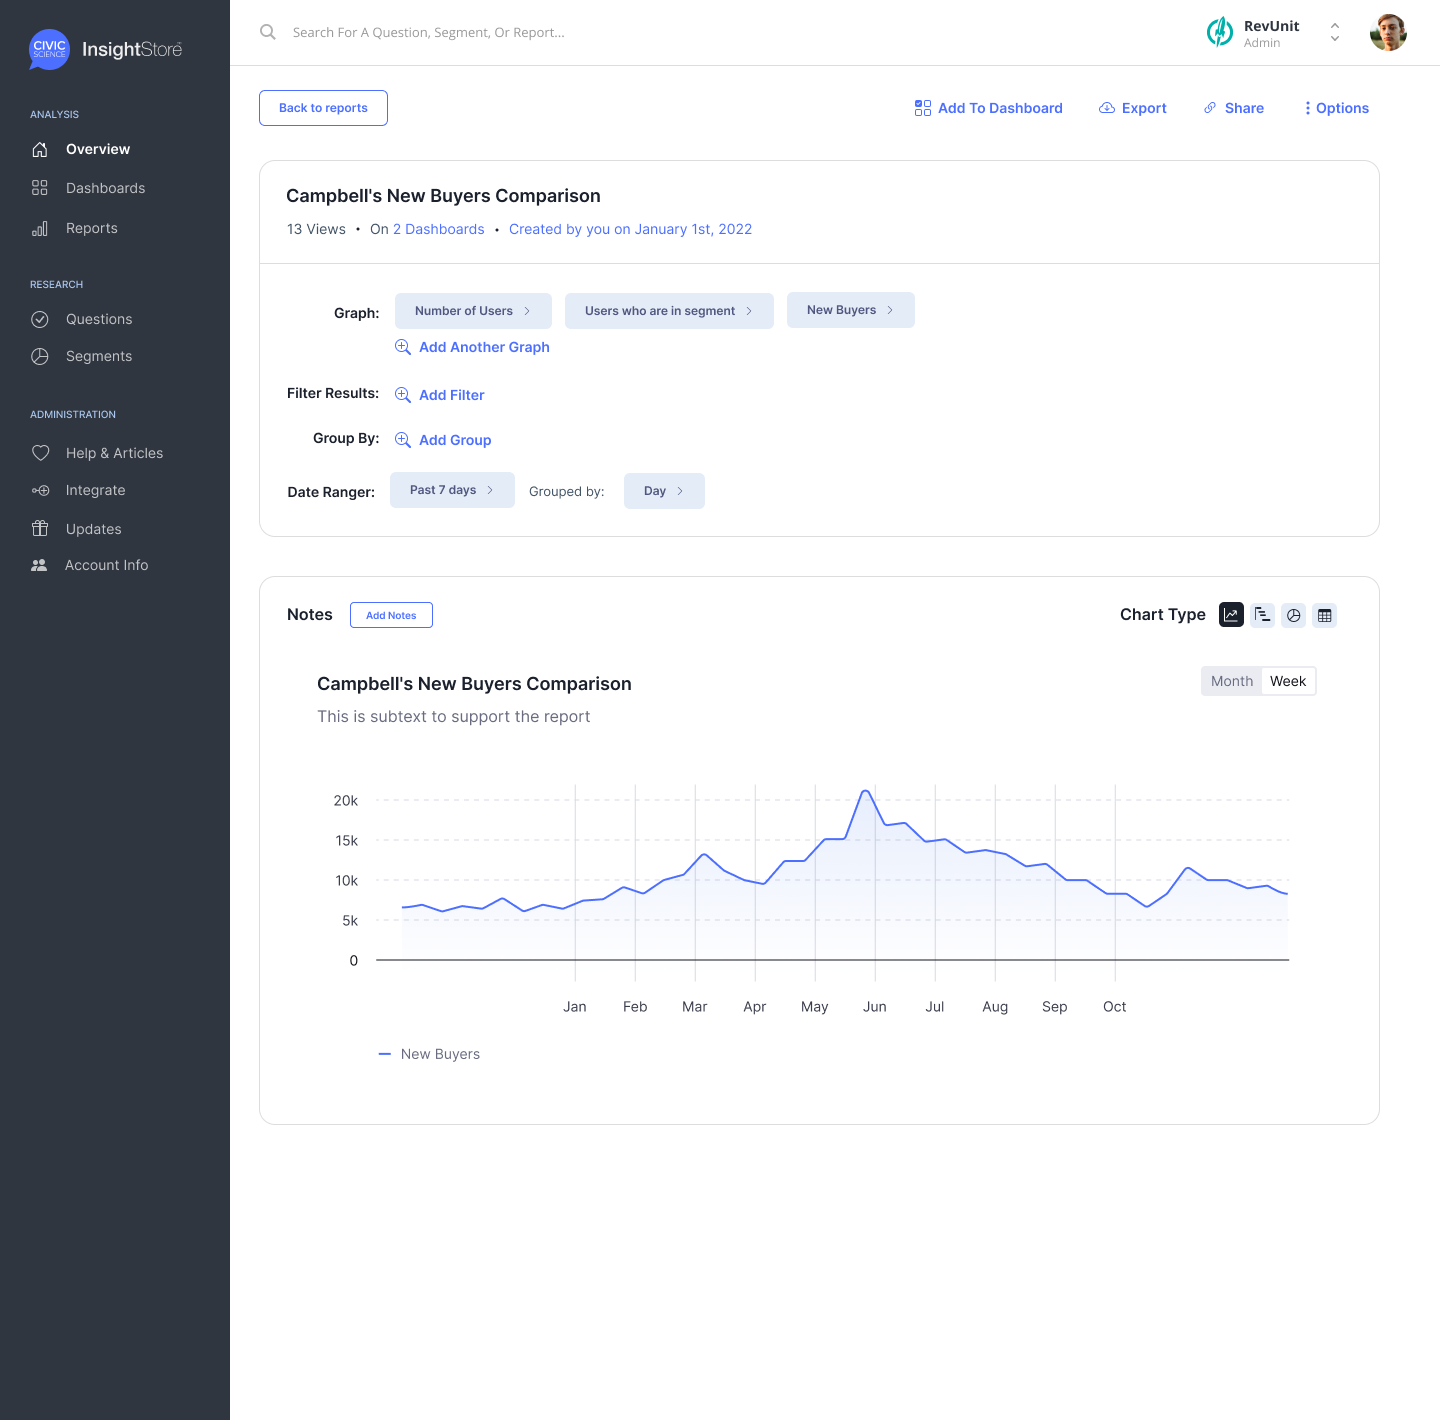This screenshot has height=1420, width=1440.
Task: Choose the pie chart type icon
Action: coord(1294,615)
